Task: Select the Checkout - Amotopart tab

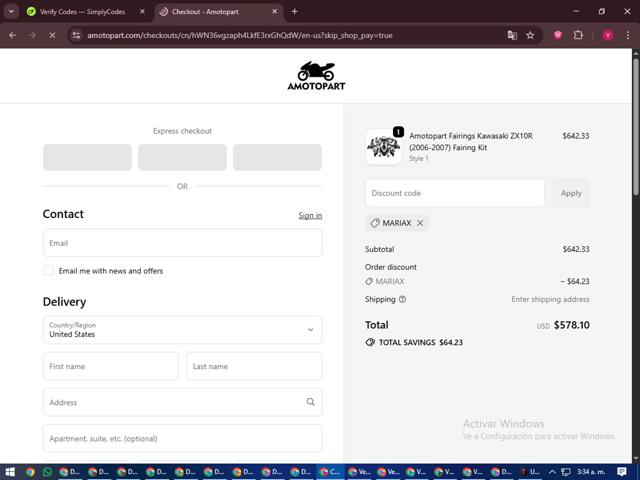Action: tap(205, 12)
